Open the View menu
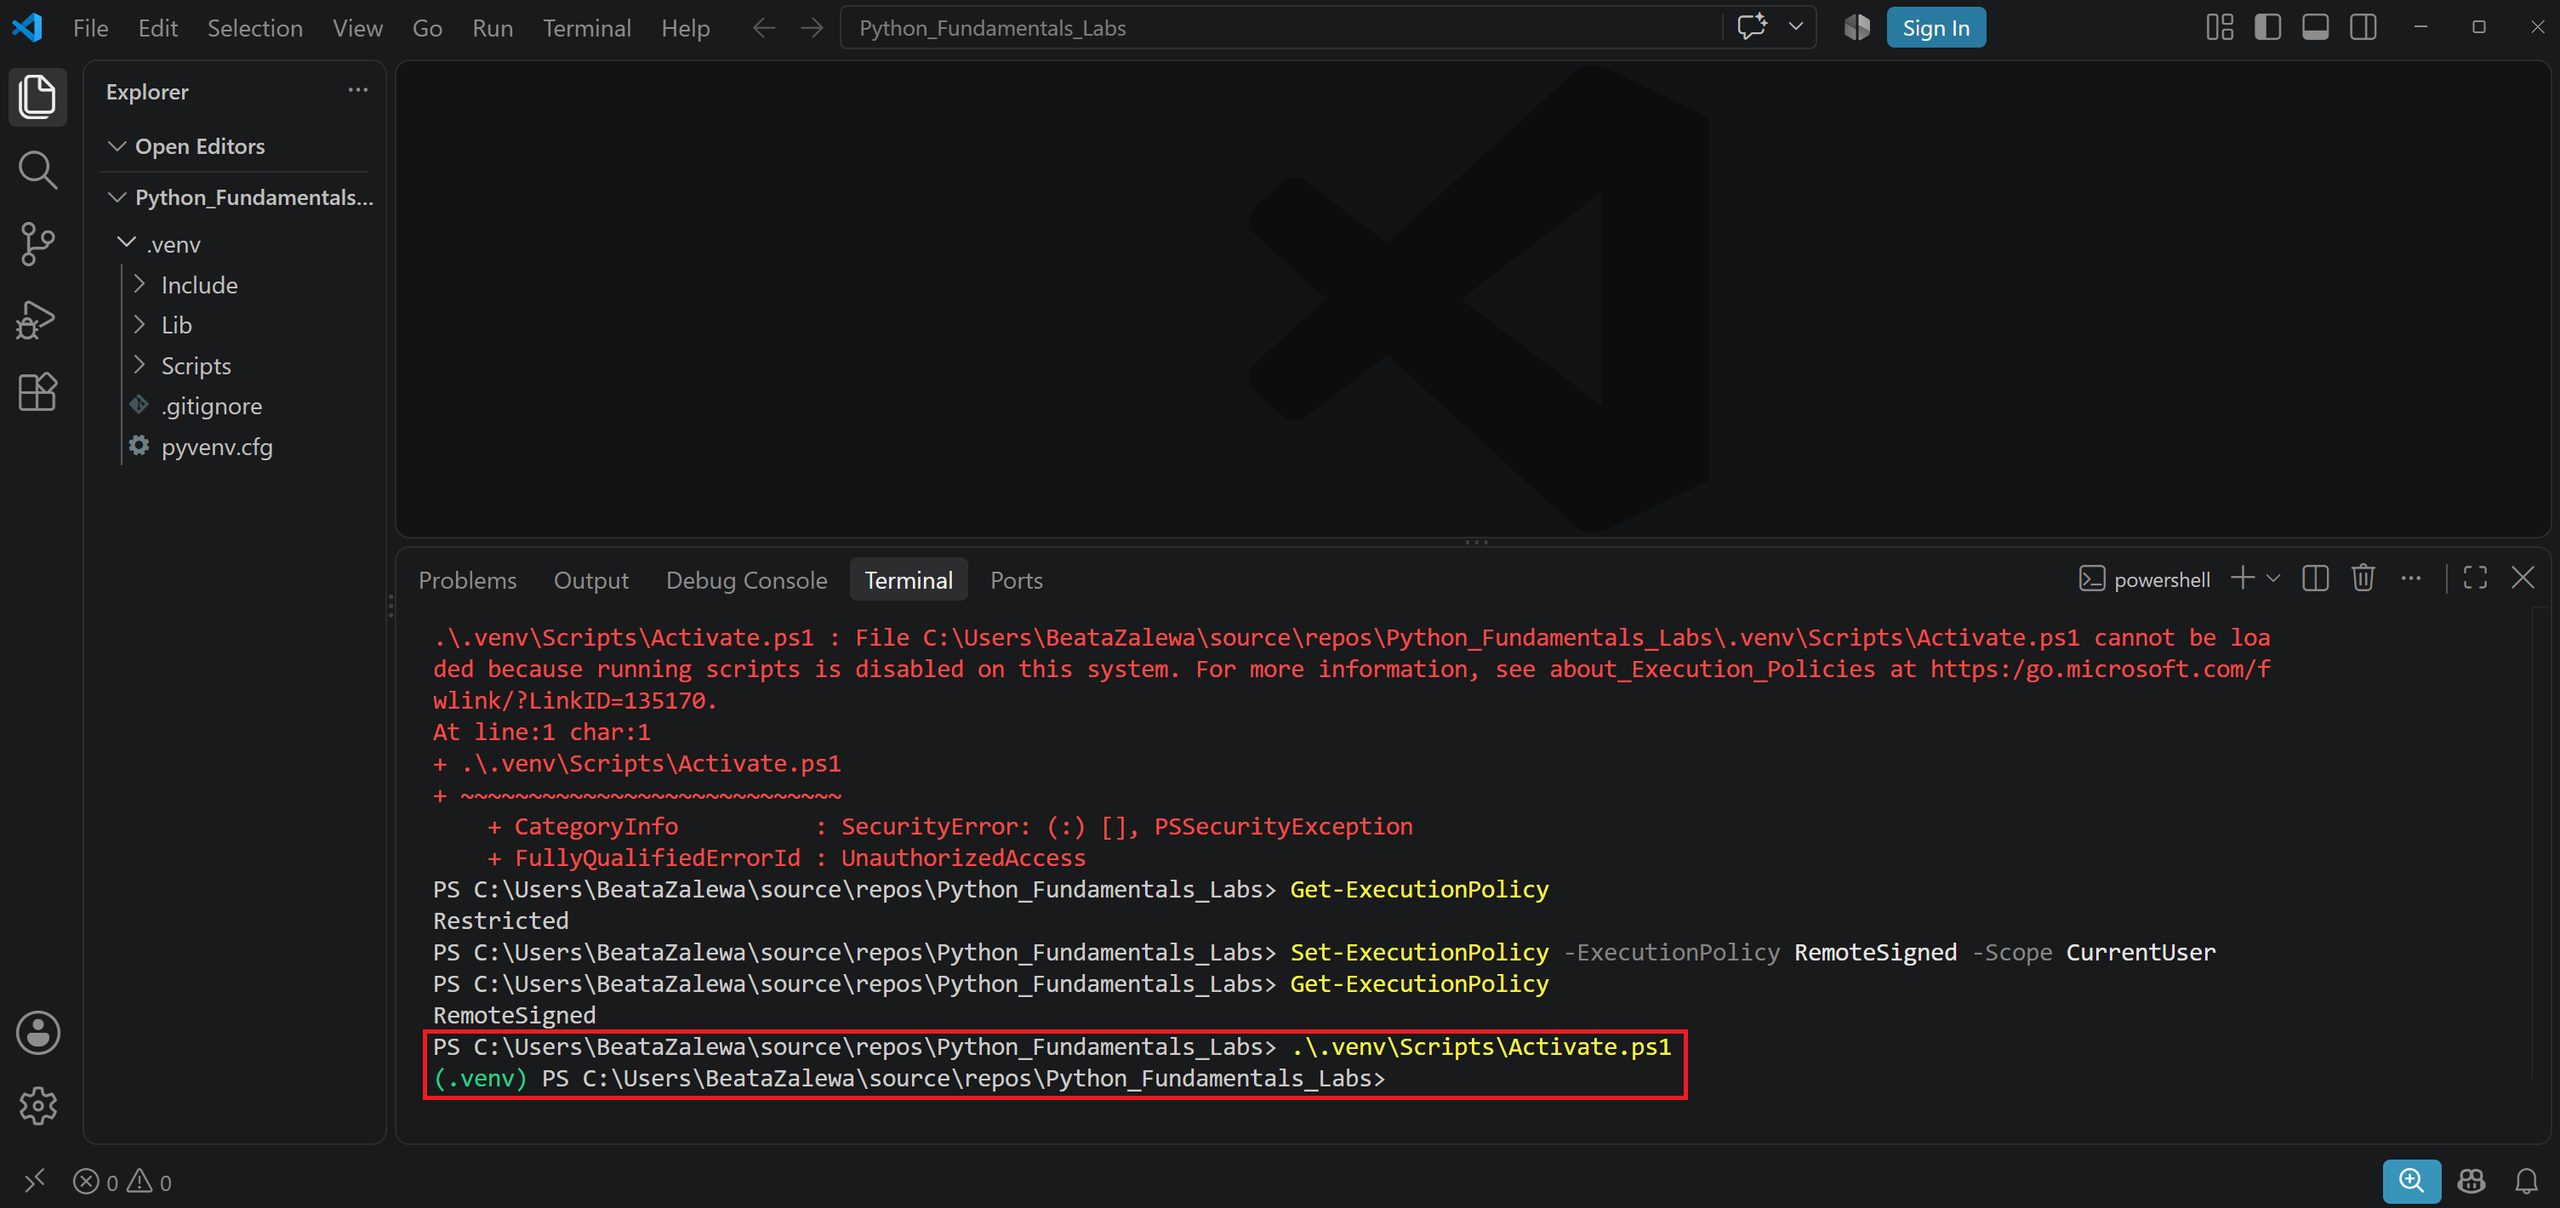Image resolution: width=2560 pixels, height=1208 pixels. tap(357, 28)
